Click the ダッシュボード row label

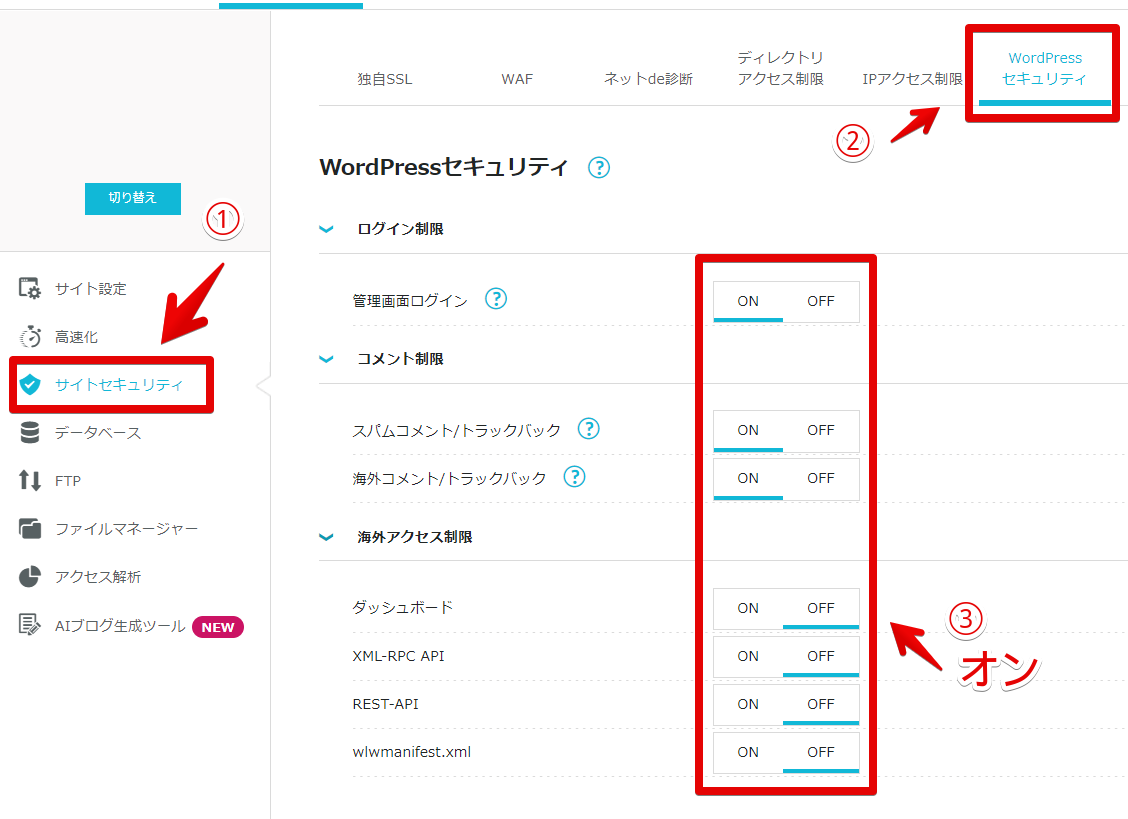pos(402,607)
